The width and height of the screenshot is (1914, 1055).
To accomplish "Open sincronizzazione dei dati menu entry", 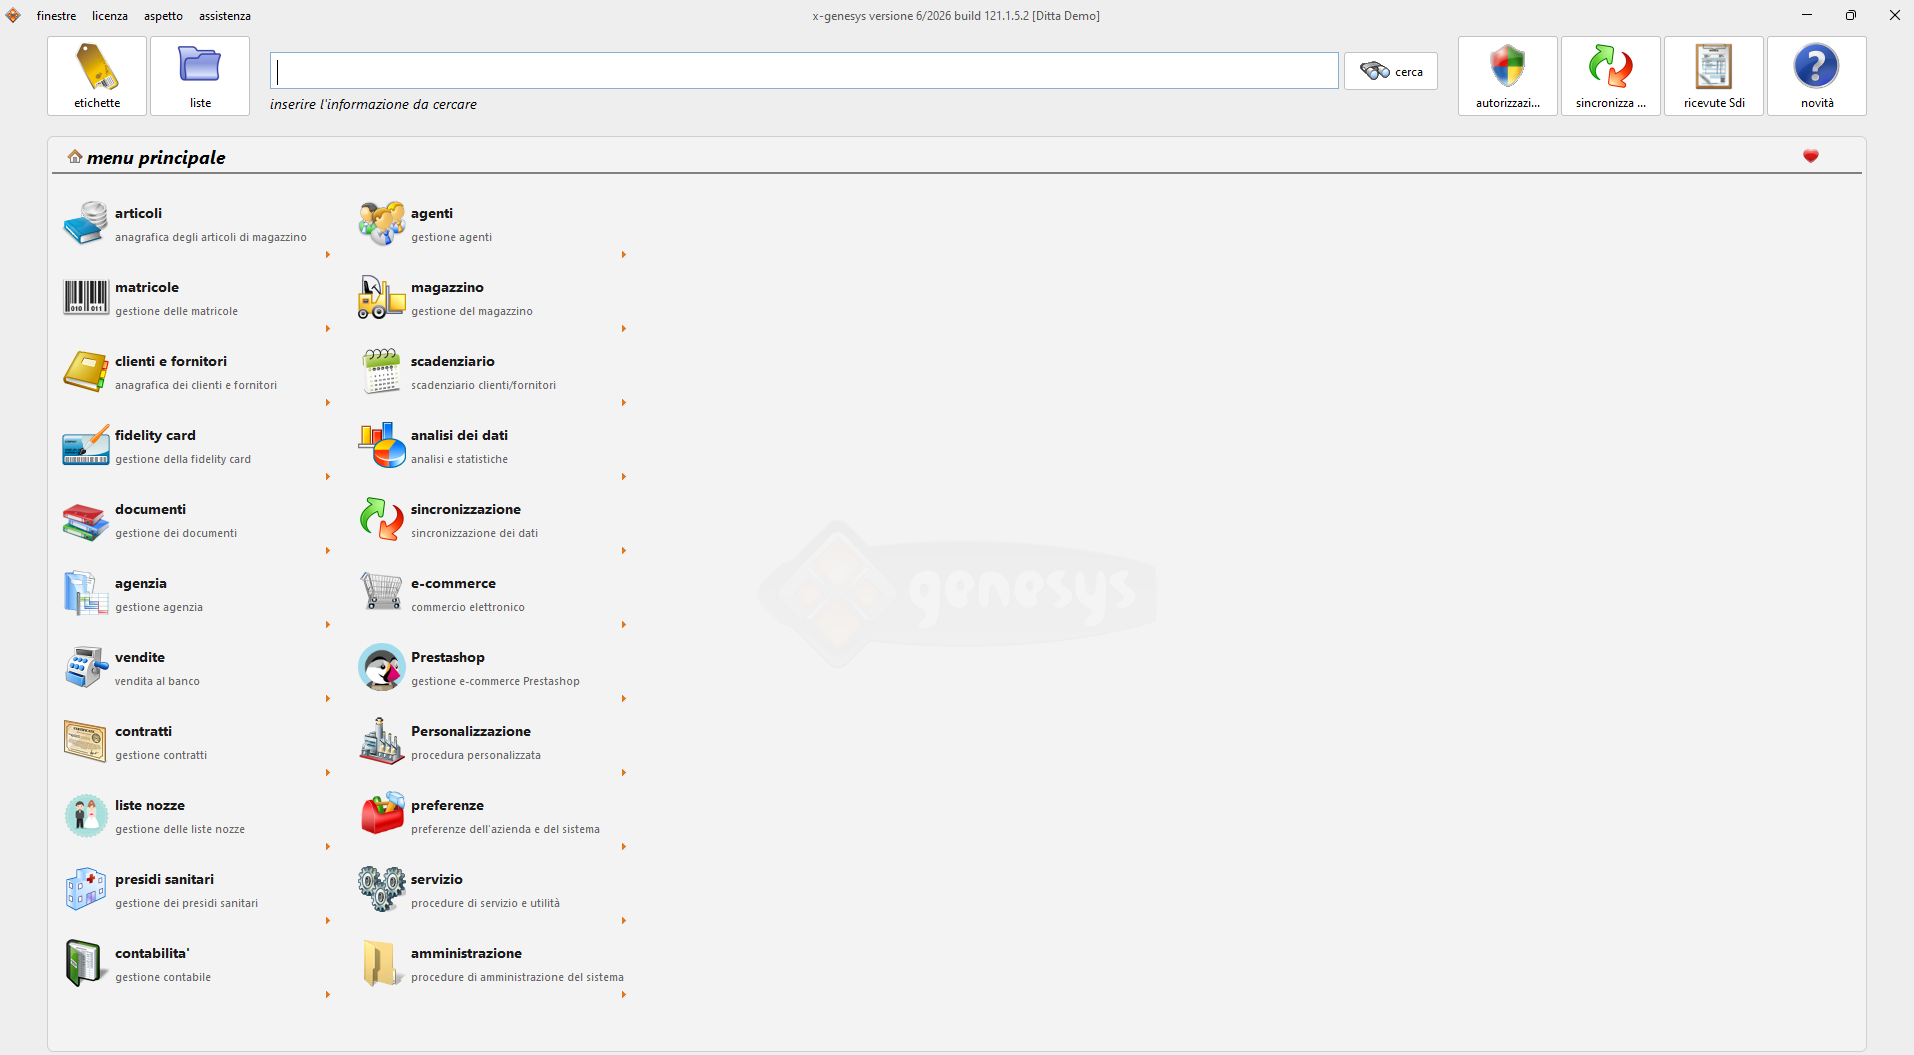I will [x=492, y=521].
